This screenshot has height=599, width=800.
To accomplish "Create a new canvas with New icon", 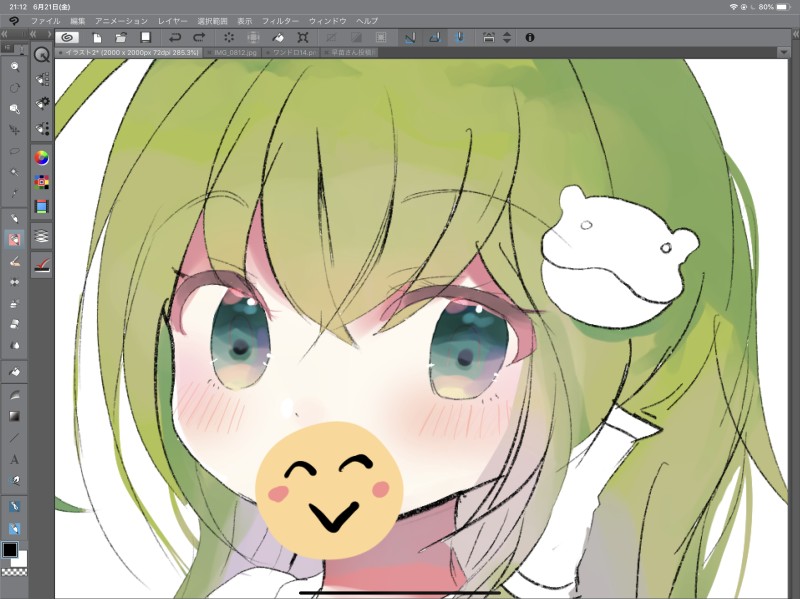I will pyautogui.click(x=96, y=37).
